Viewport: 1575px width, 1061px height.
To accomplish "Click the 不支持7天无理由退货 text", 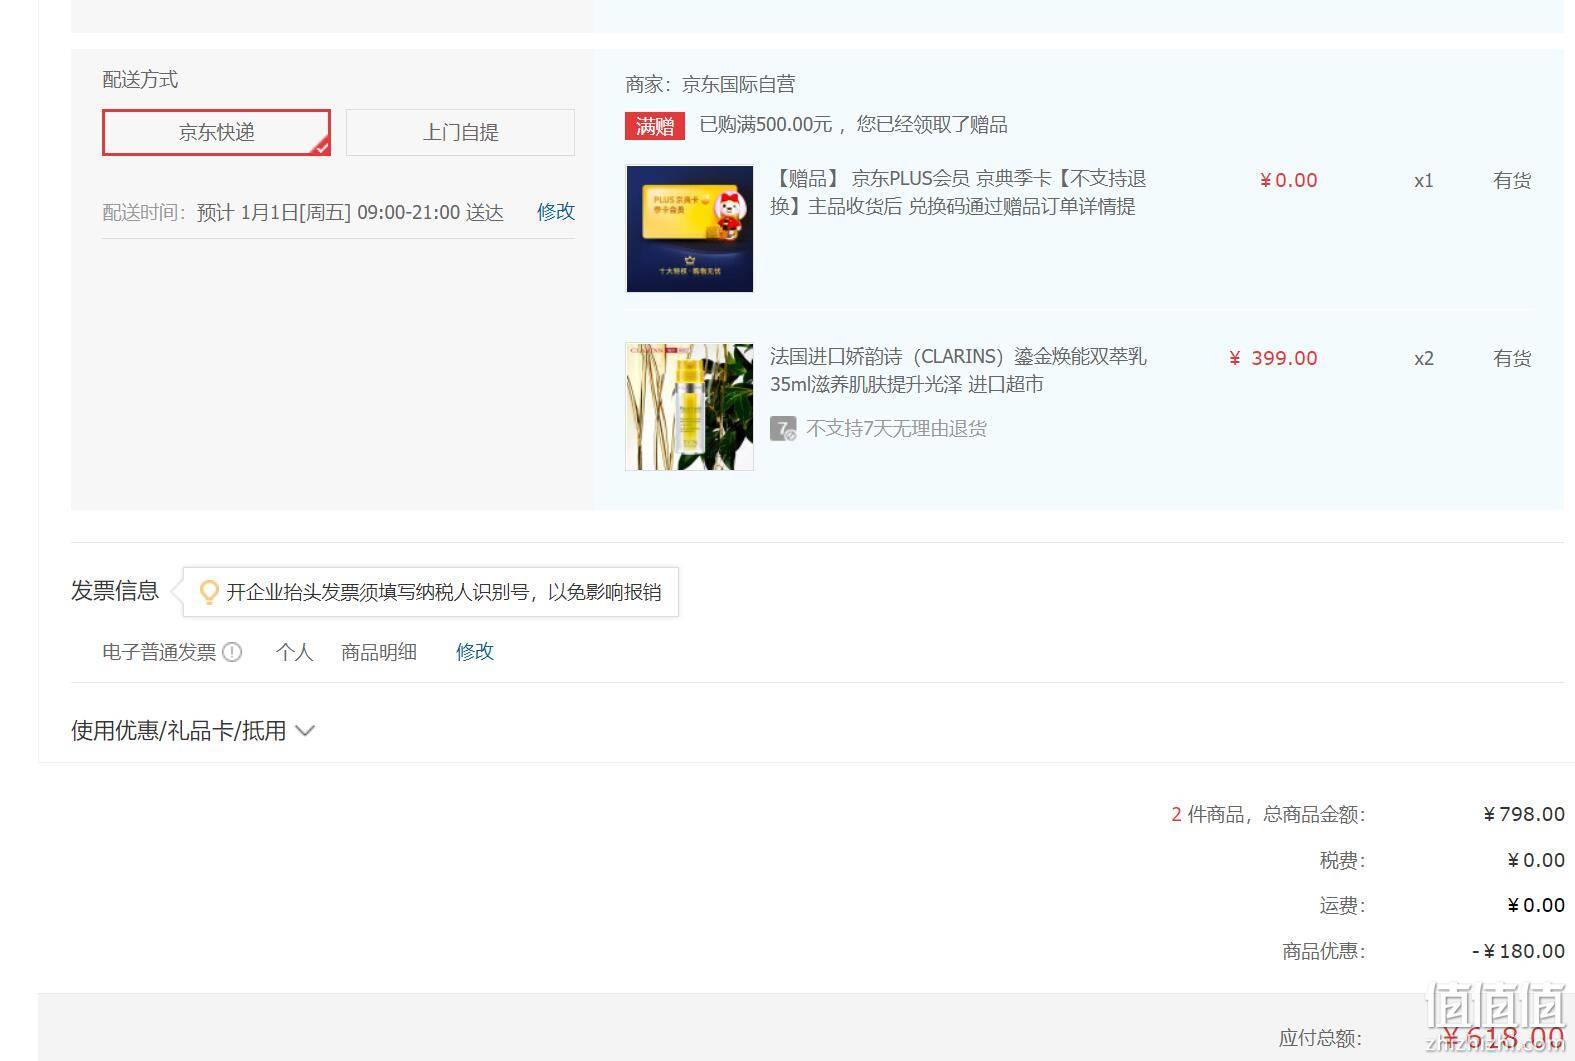I will coord(896,429).
